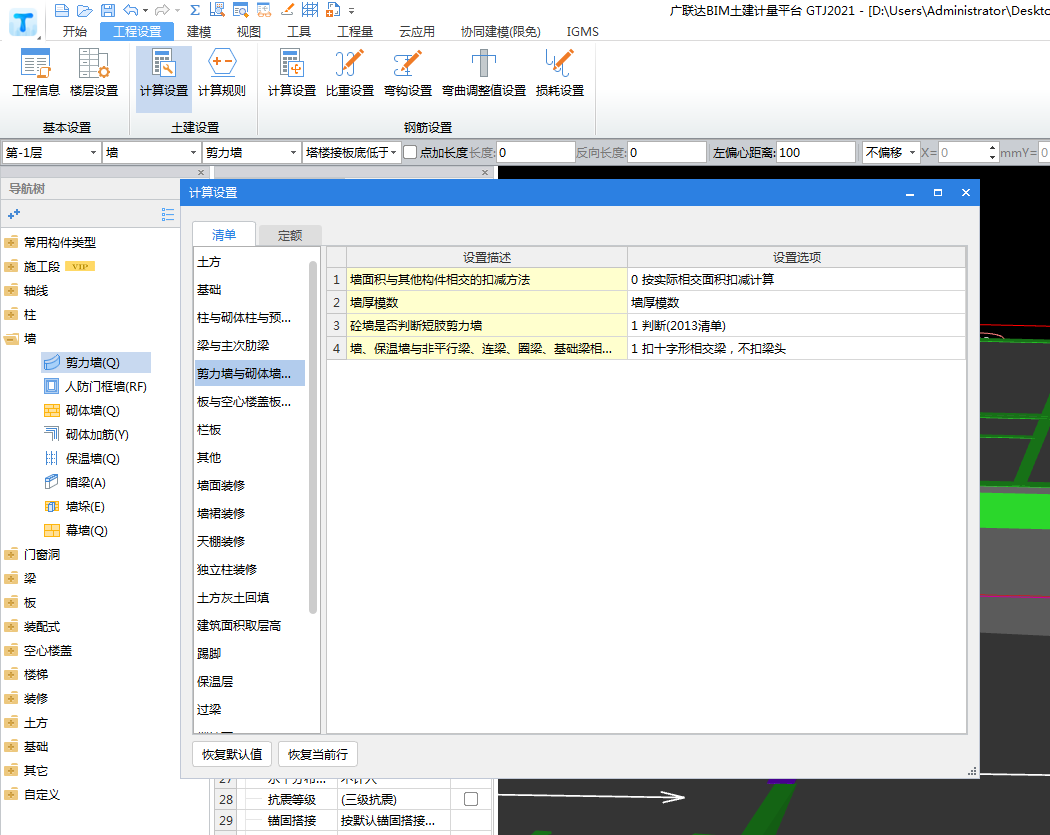Viewport: 1050px width, 835px height.
Task: Click the 1 判断(2013清单) option cell
Action: pos(796,325)
